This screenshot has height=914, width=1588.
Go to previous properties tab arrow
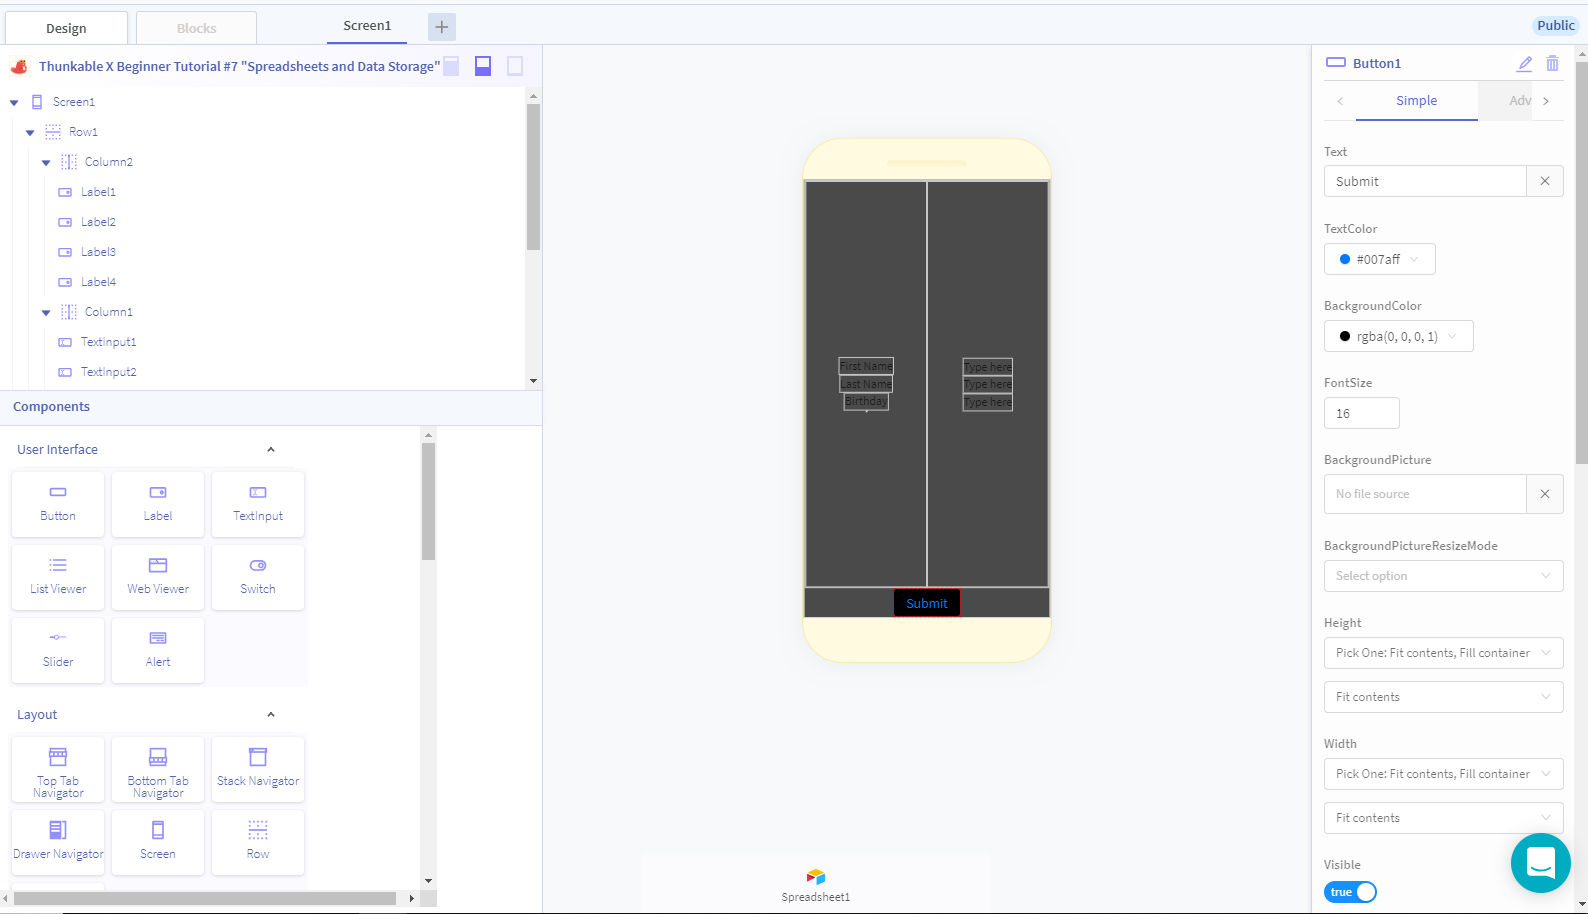pyautogui.click(x=1340, y=101)
